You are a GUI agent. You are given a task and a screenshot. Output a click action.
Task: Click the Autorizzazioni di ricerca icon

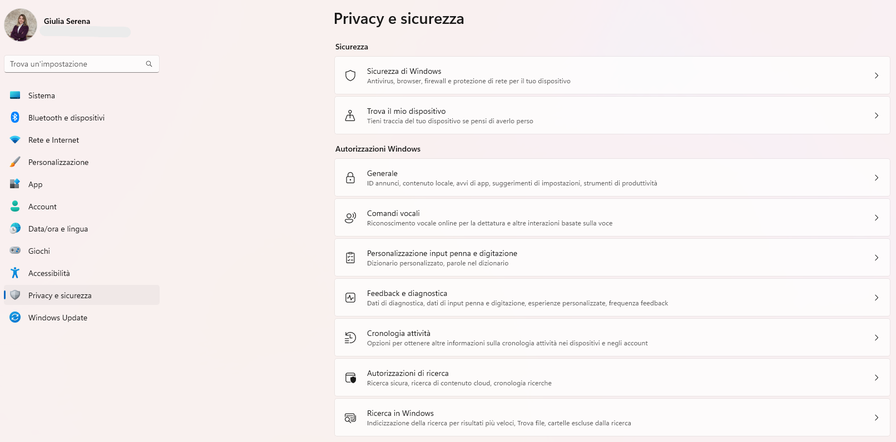click(x=350, y=378)
